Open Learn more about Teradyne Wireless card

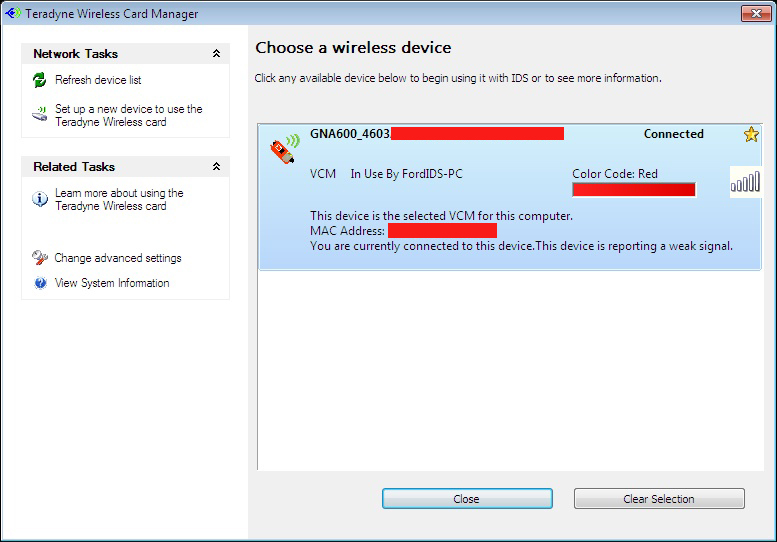(x=119, y=199)
